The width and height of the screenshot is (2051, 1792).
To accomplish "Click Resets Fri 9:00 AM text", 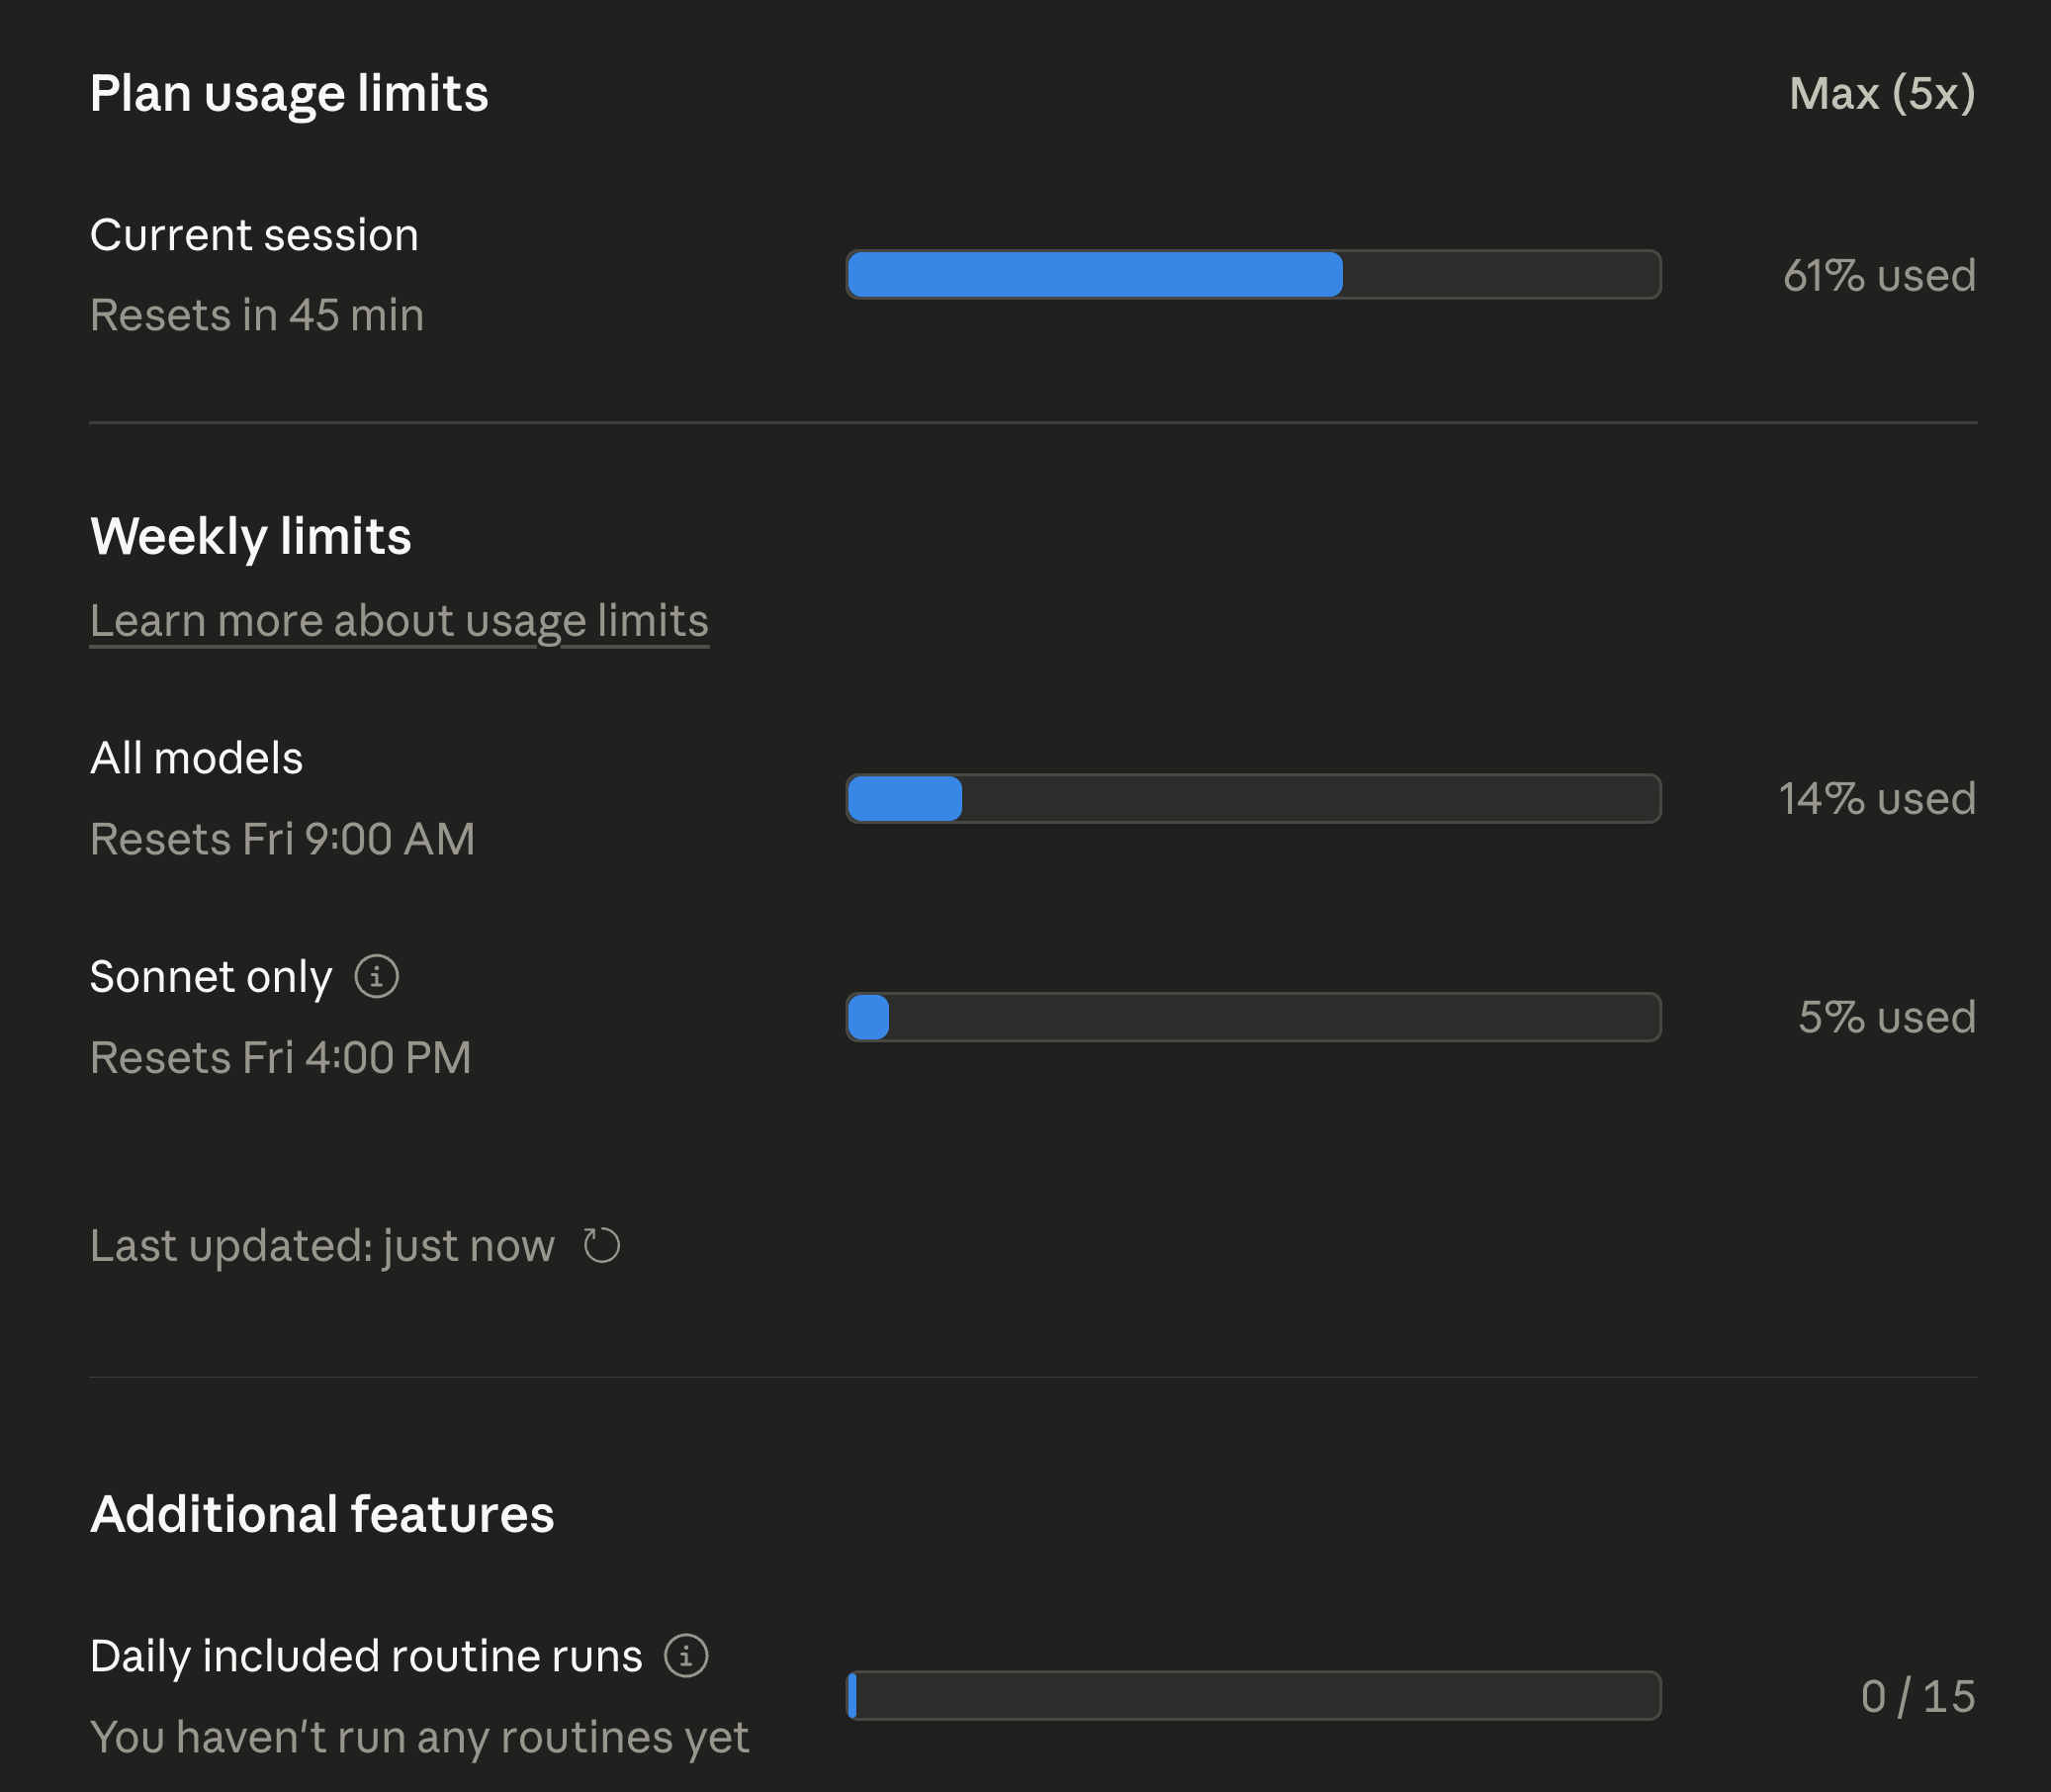I will pyautogui.click(x=282, y=840).
